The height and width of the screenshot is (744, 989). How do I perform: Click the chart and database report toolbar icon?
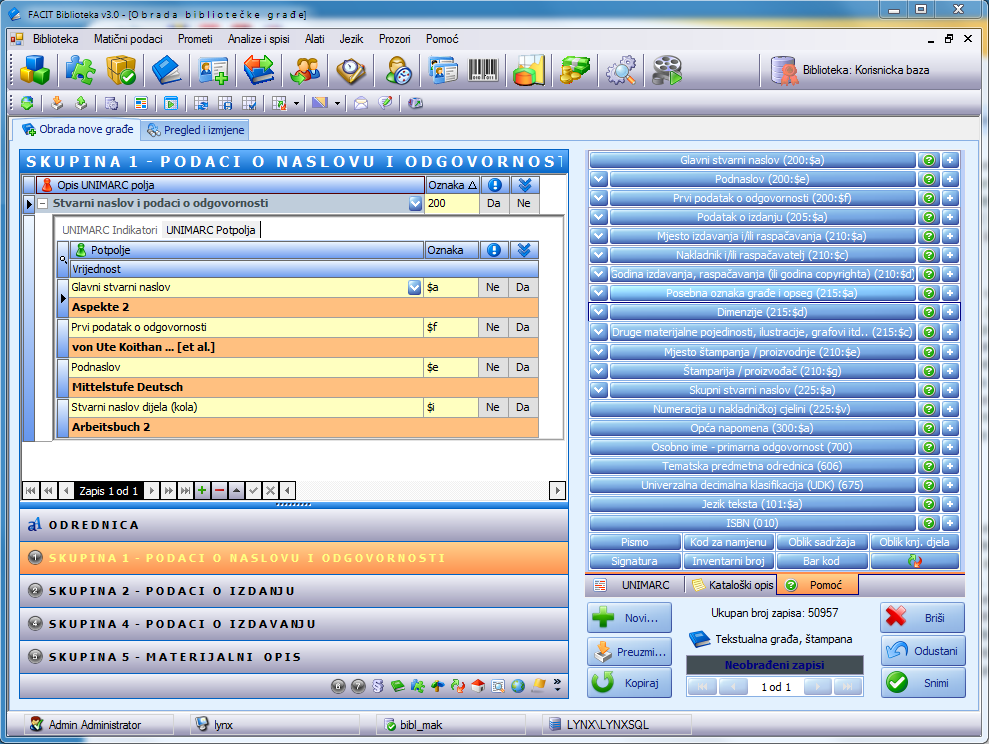[529, 70]
